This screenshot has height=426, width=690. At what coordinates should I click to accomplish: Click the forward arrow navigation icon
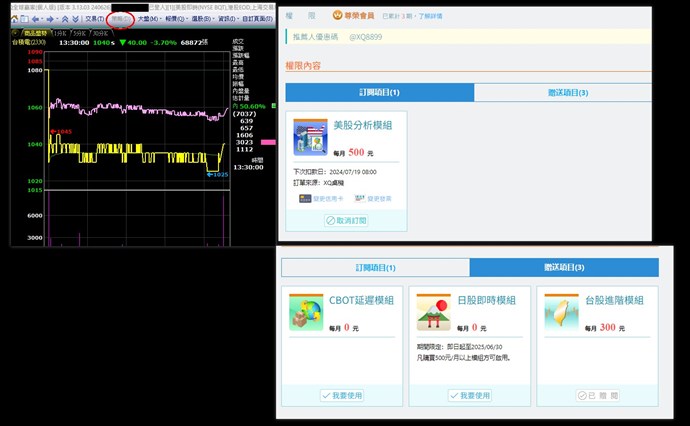click(51, 19)
